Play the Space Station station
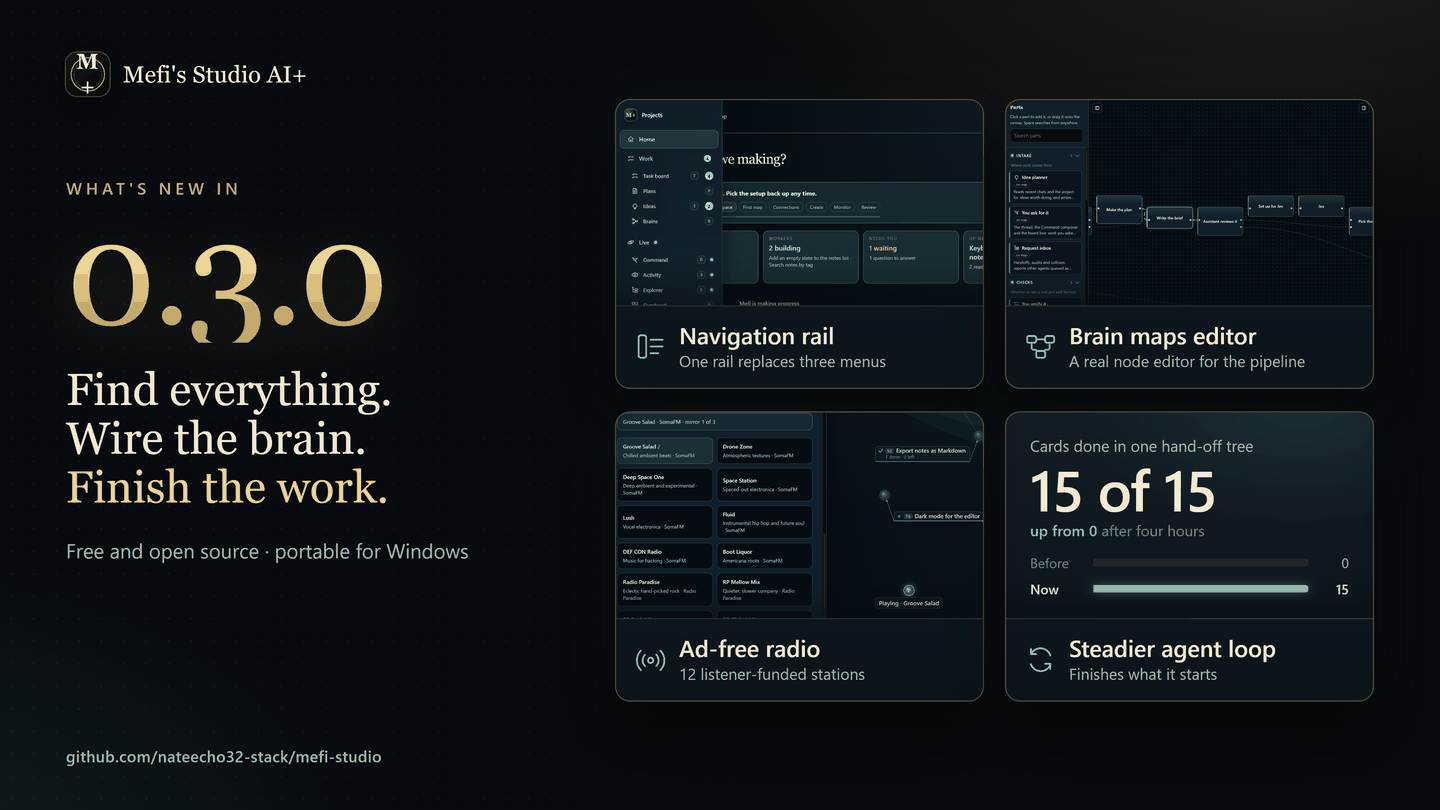1440x810 pixels. [765, 485]
